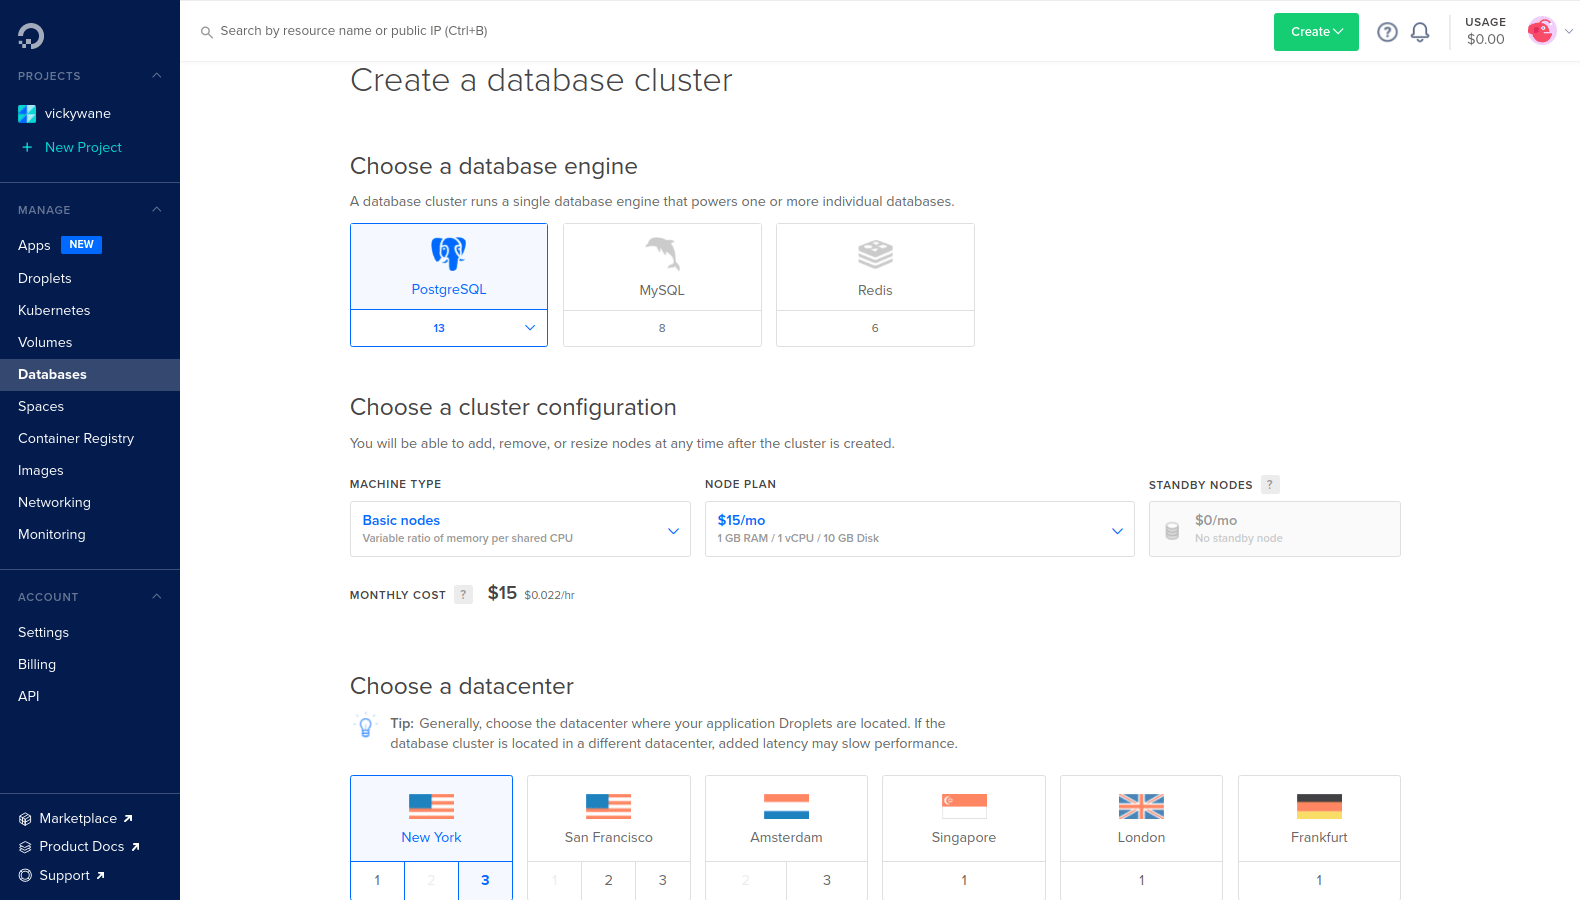Image resolution: width=1580 pixels, height=900 pixels.
Task: Click the plus icon beside New Project
Action: click(27, 147)
